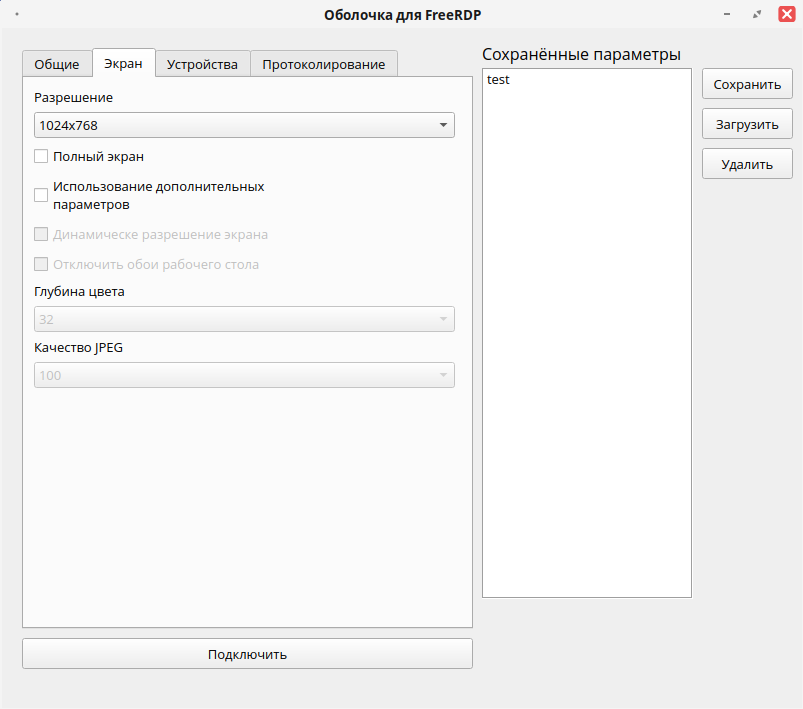This screenshot has height=709, width=803.
Task: Open the Разрешение 1024x768 dropdown
Action: tap(244, 125)
